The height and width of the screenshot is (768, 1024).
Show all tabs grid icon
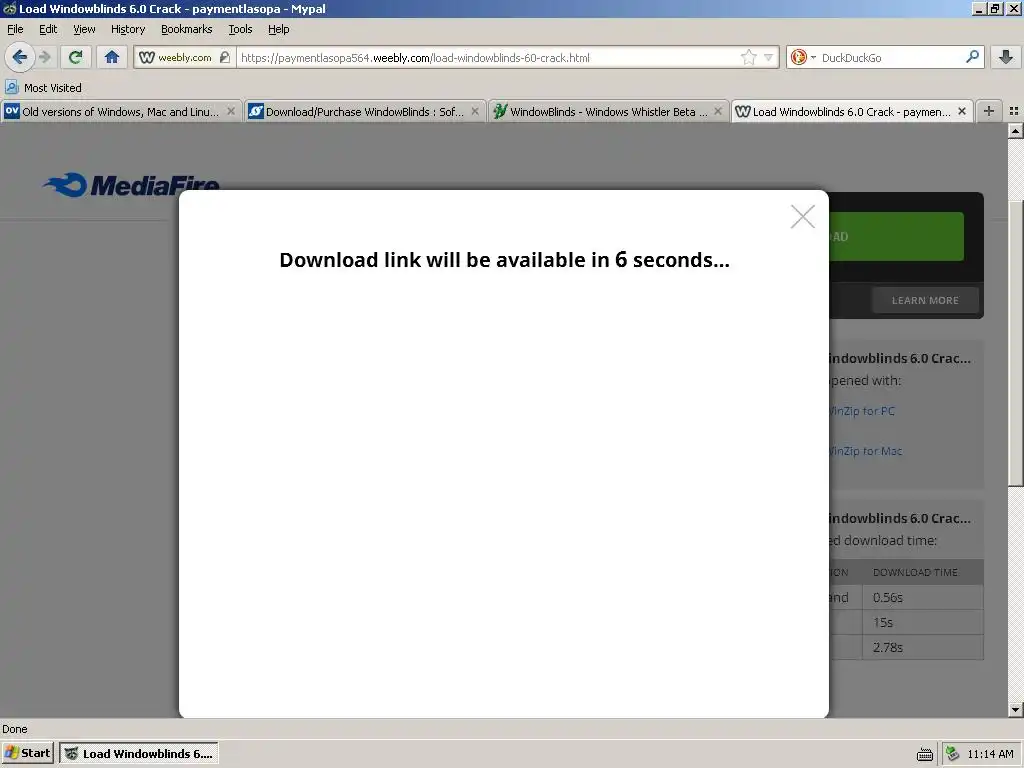pos(1014,111)
